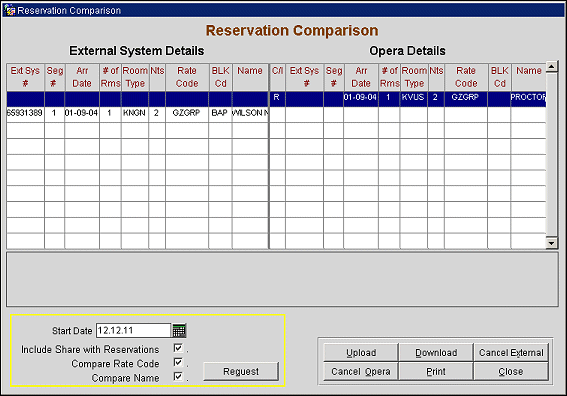Click into the Start Date field
The image size is (567, 396).
click(133, 330)
